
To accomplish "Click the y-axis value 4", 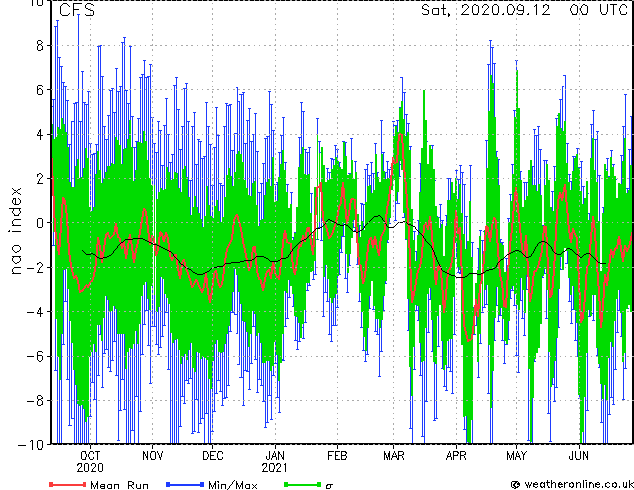I will pos(40,135).
